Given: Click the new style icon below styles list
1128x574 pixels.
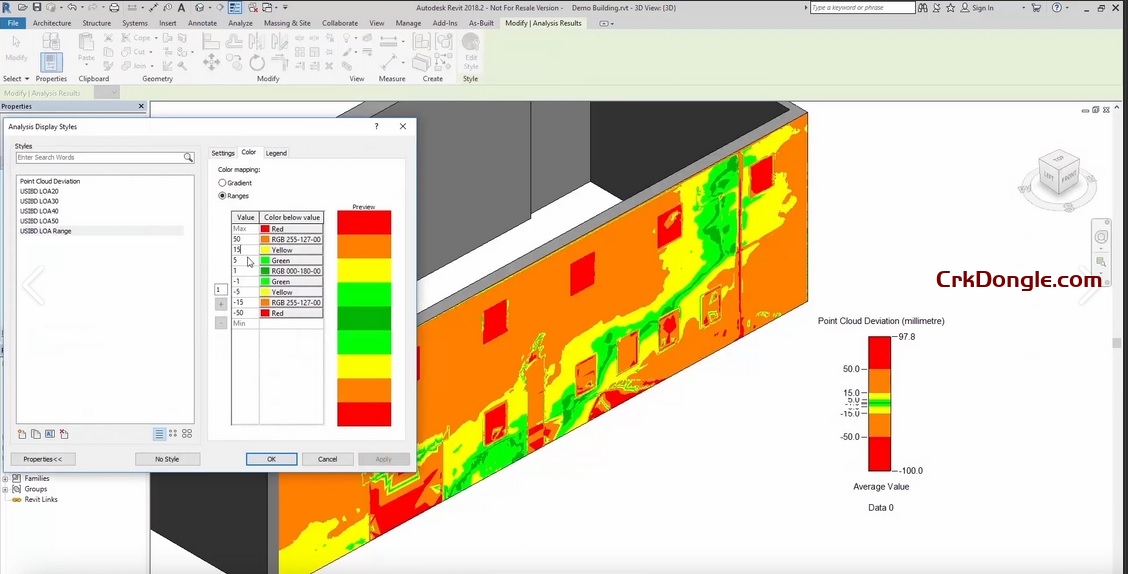Looking at the screenshot, I should (x=22, y=434).
